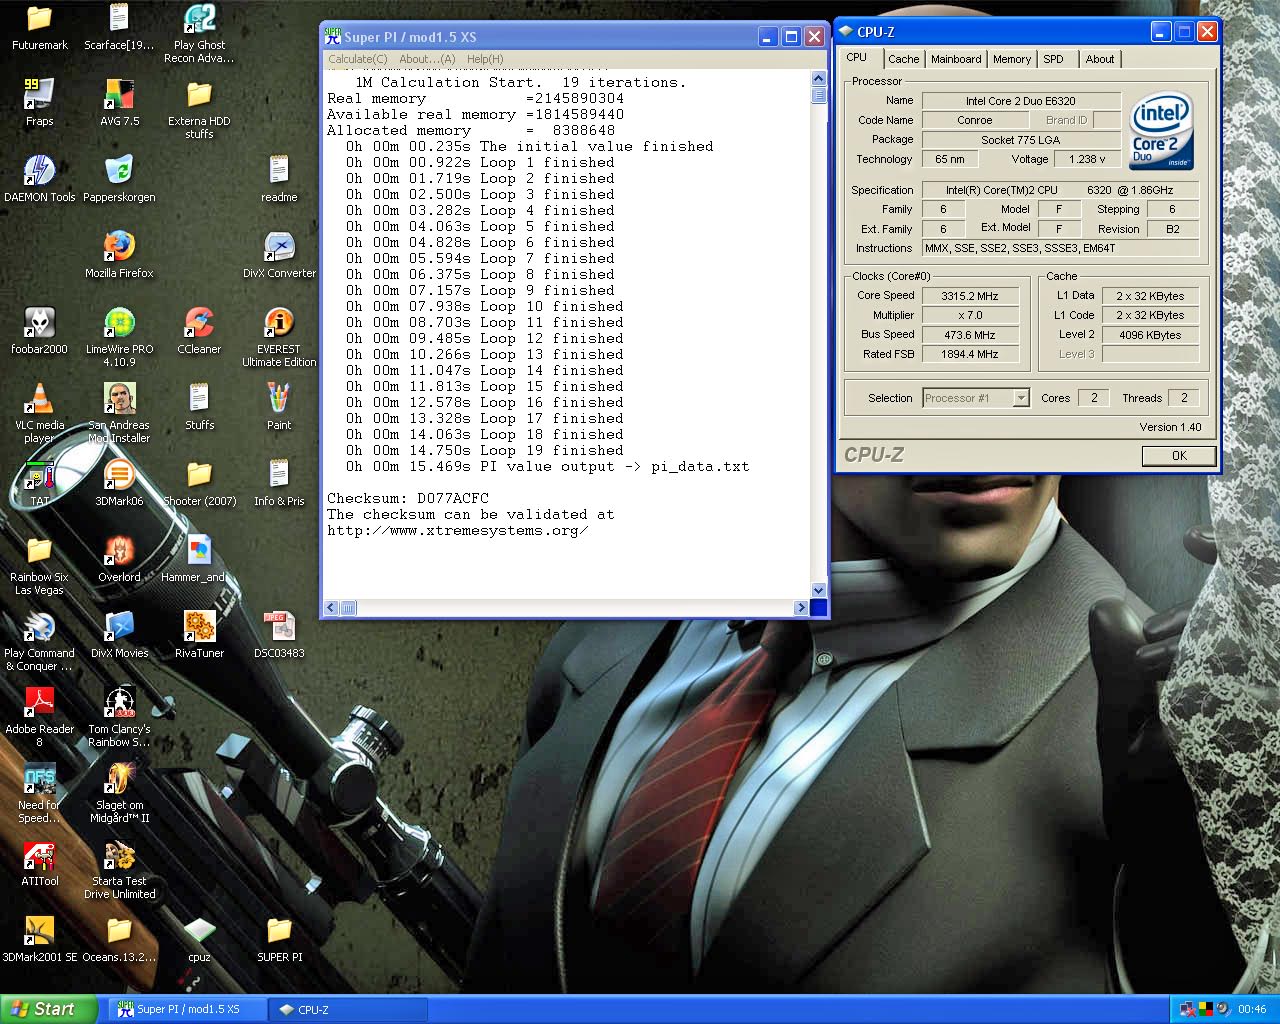Open San Andreas Mod Installer icon
This screenshot has height=1024, width=1280.
point(119,399)
